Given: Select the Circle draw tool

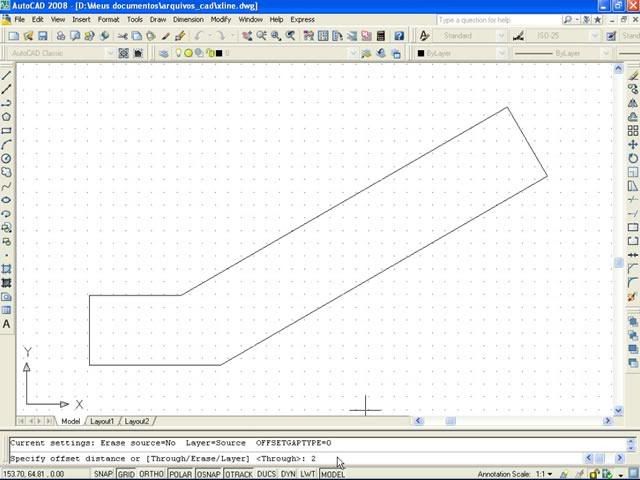Looking at the screenshot, I should click(x=6, y=158).
